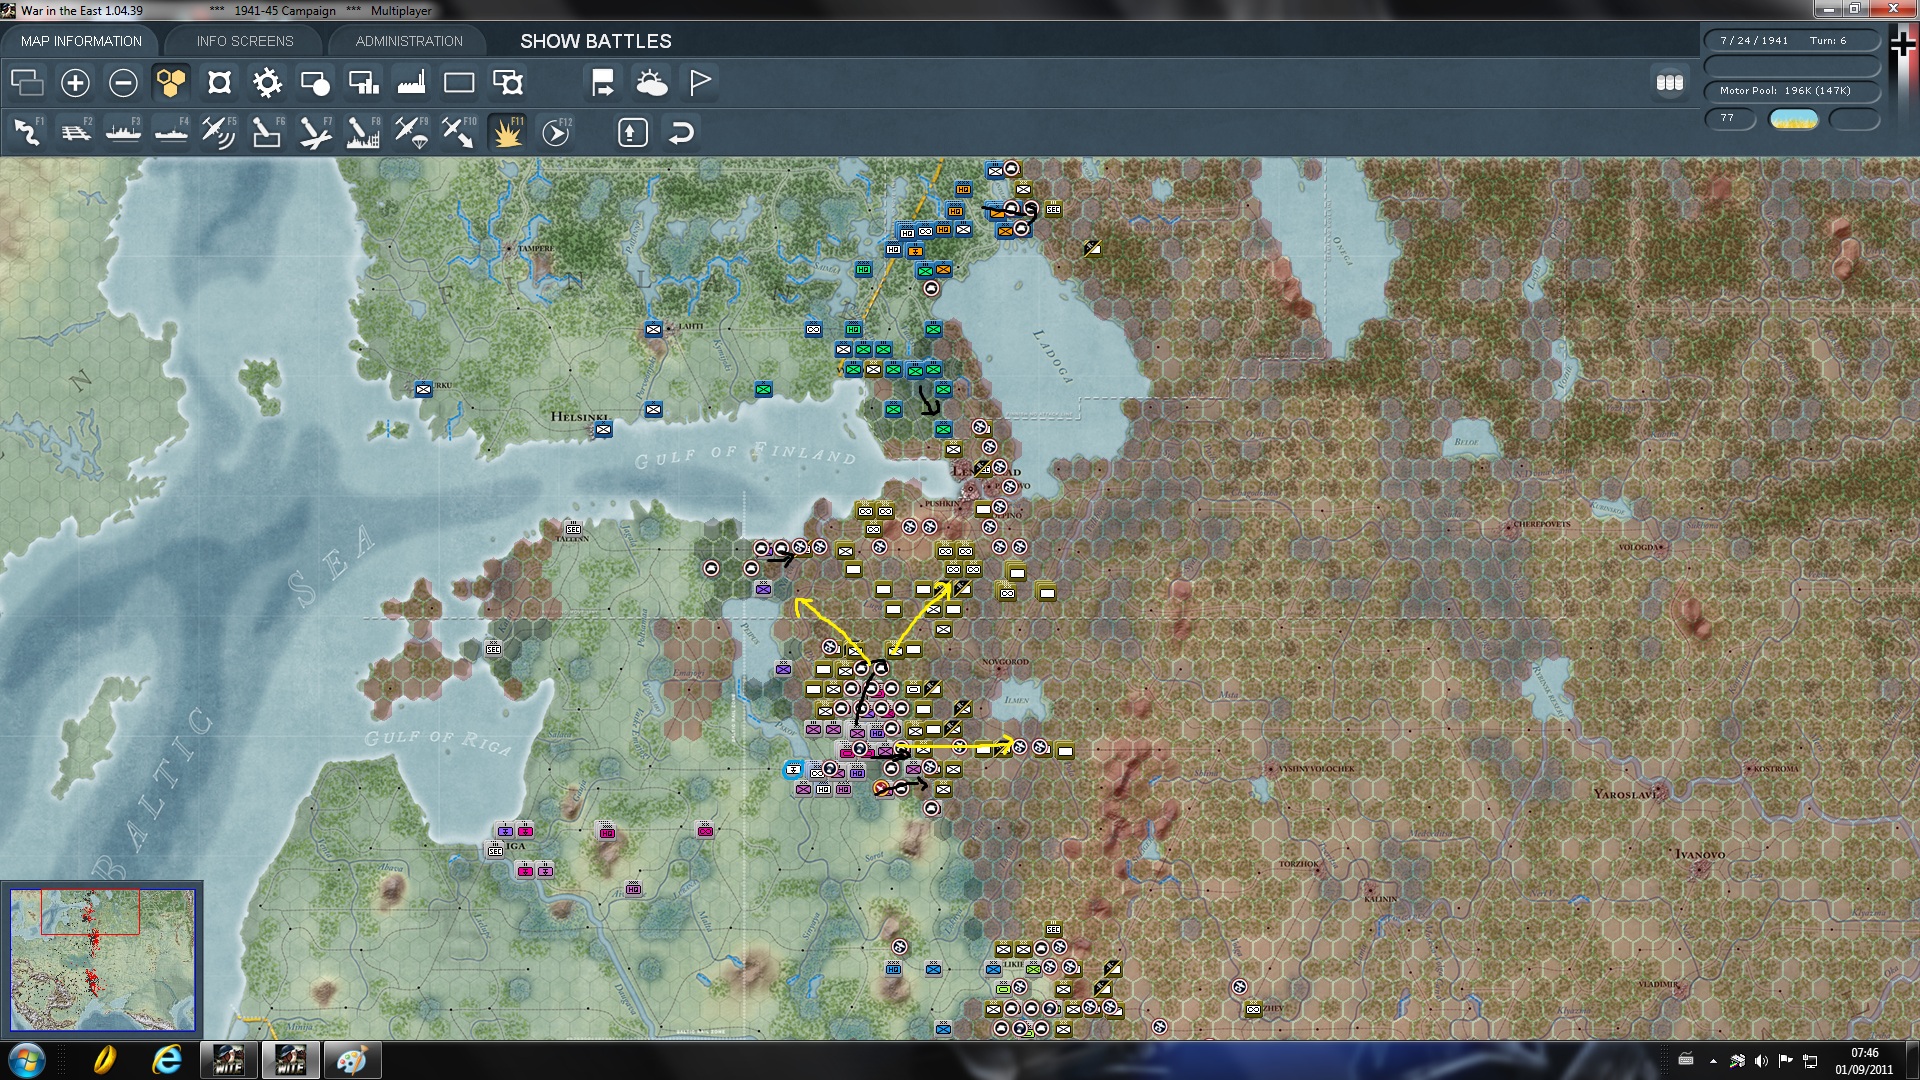Select the F5 air recon mode

pos(219,132)
